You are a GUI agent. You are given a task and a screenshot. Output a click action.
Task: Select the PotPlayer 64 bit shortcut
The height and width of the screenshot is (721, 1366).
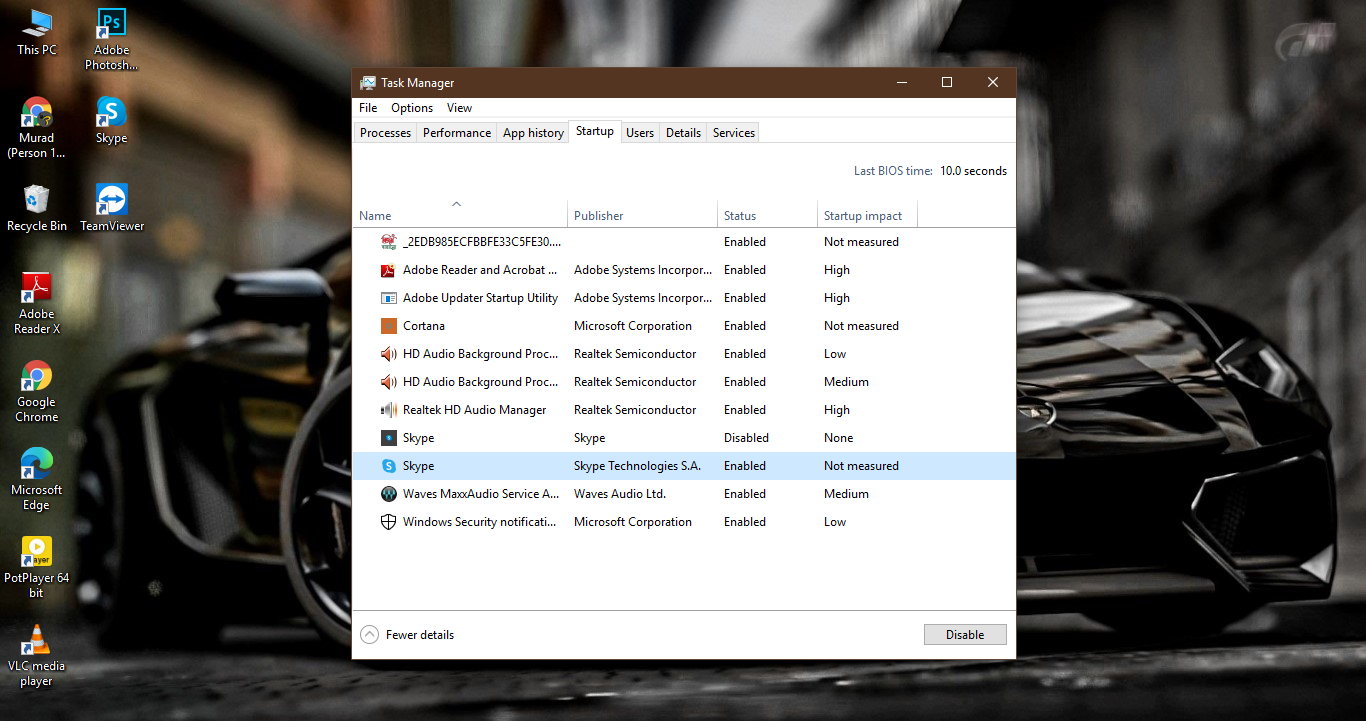37,567
